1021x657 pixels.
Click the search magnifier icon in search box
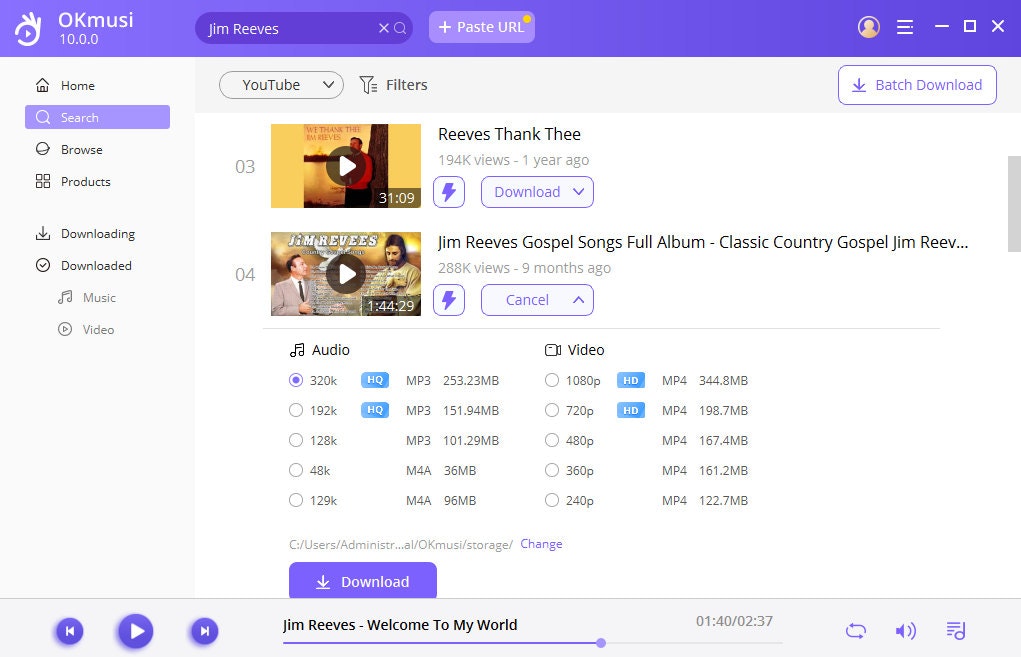(400, 28)
